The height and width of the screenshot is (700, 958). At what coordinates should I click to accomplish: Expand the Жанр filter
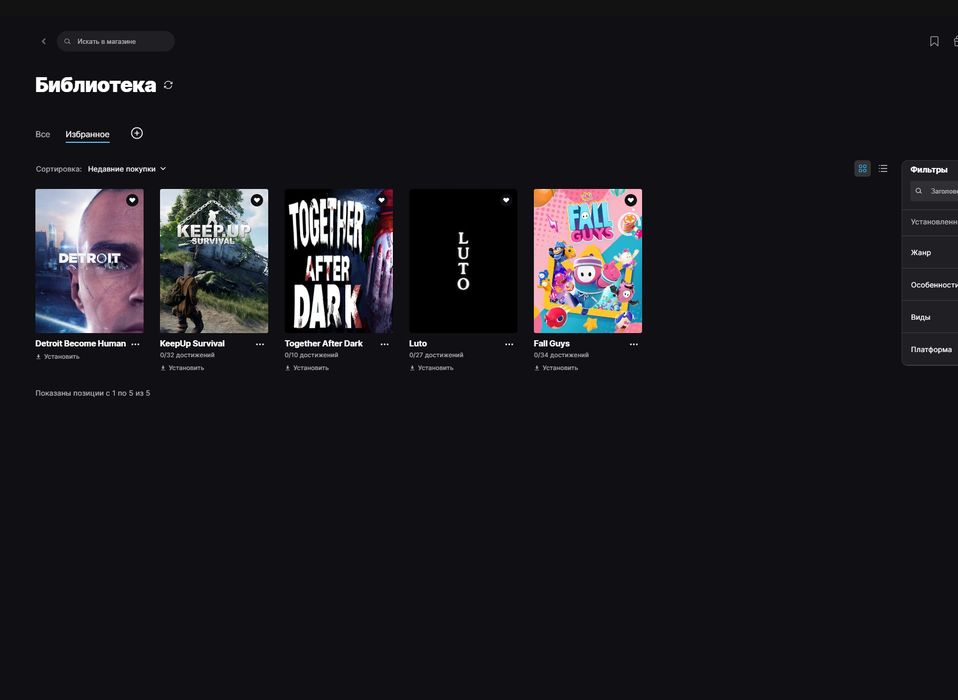[x=930, y=252]
